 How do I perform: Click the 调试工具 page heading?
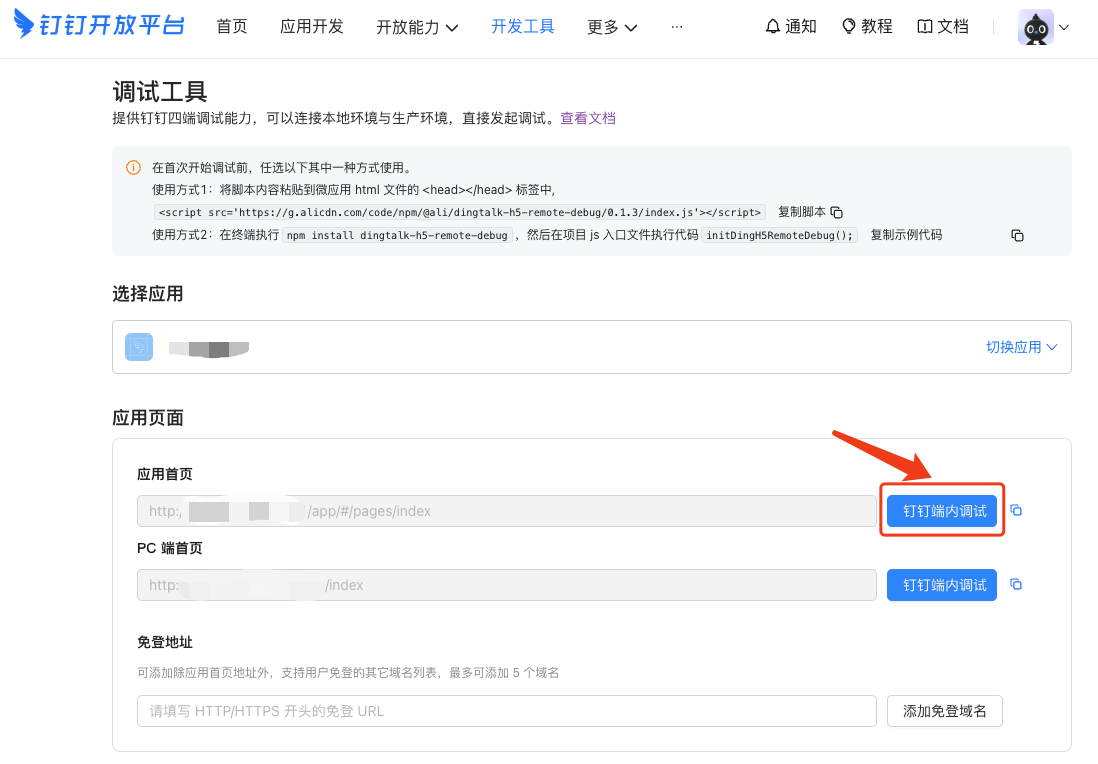tap(160, 92)
